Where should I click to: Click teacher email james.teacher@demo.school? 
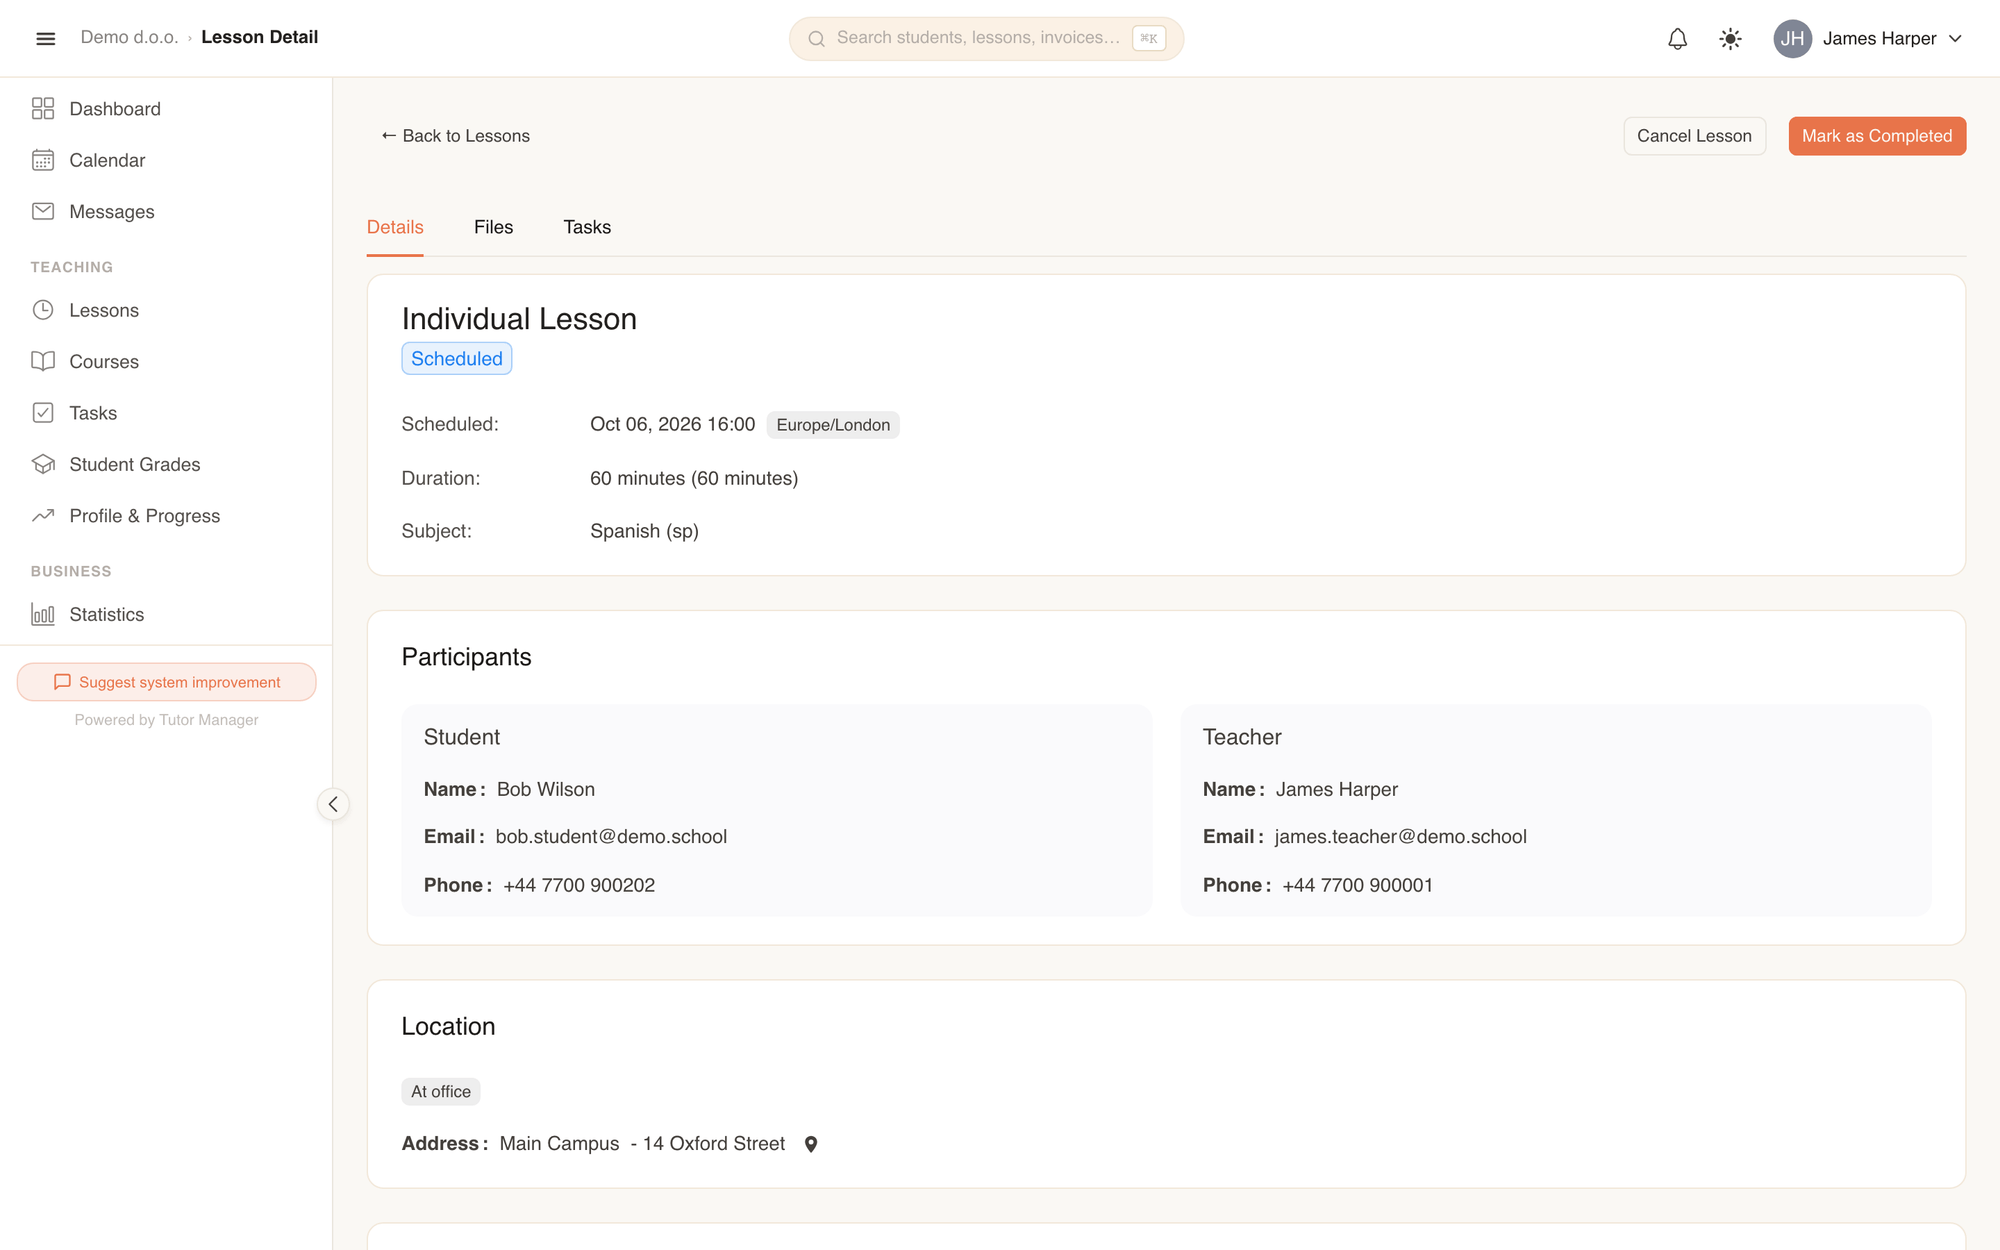coord(1400,837)
